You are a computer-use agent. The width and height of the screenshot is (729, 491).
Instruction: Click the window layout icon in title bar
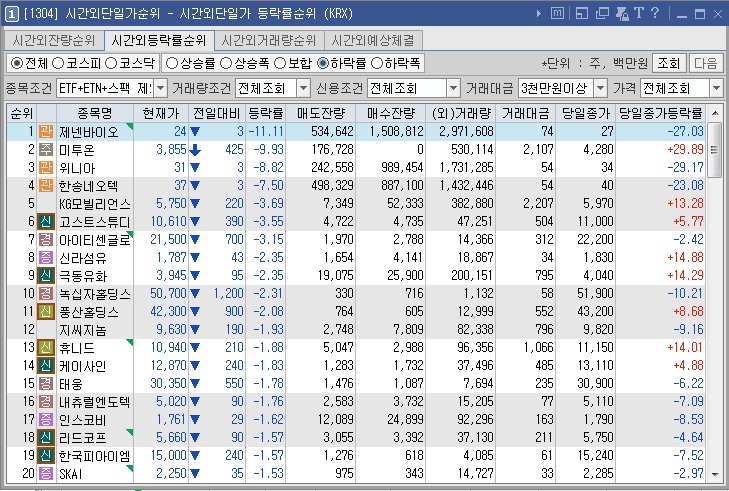582,13
